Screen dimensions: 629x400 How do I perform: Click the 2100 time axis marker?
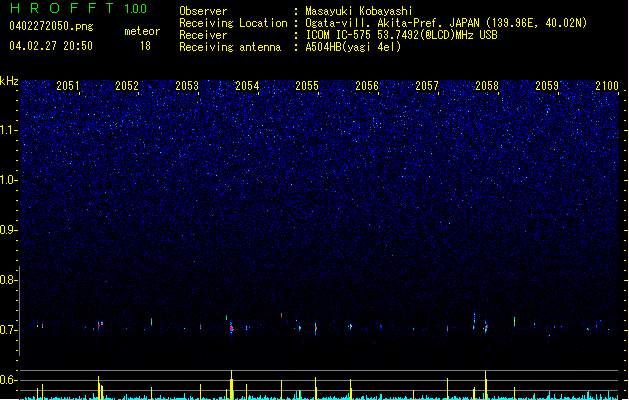click(x=607, y=86)
